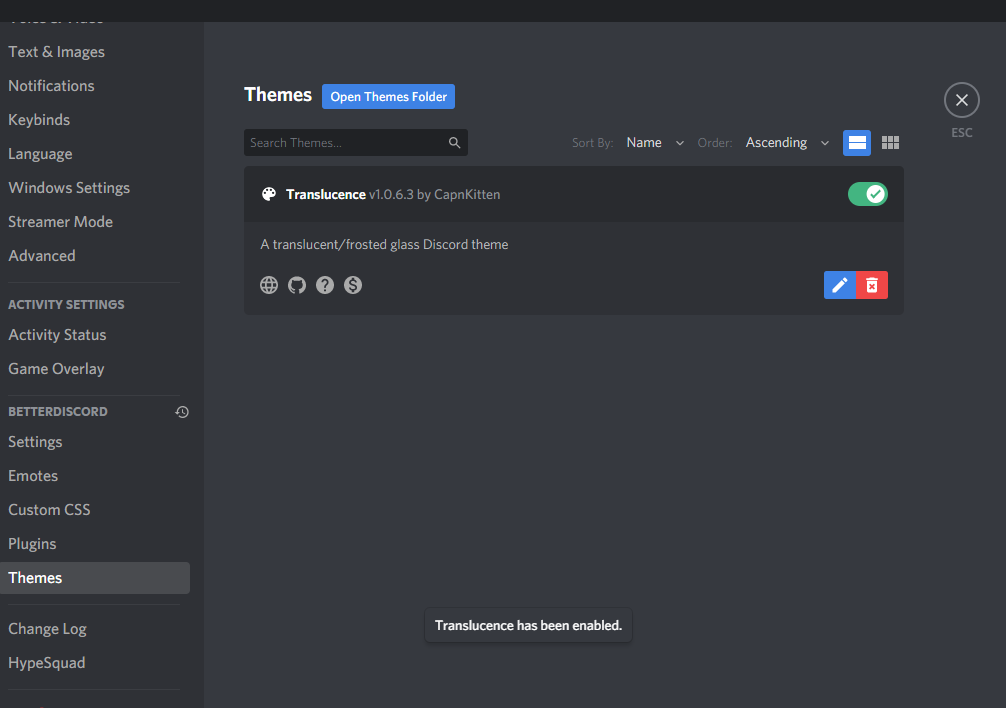Open the Sort By Name dropdown
Image resolution: width=1006 pixels, height=708 pixels.
click(x=655, y=142)
